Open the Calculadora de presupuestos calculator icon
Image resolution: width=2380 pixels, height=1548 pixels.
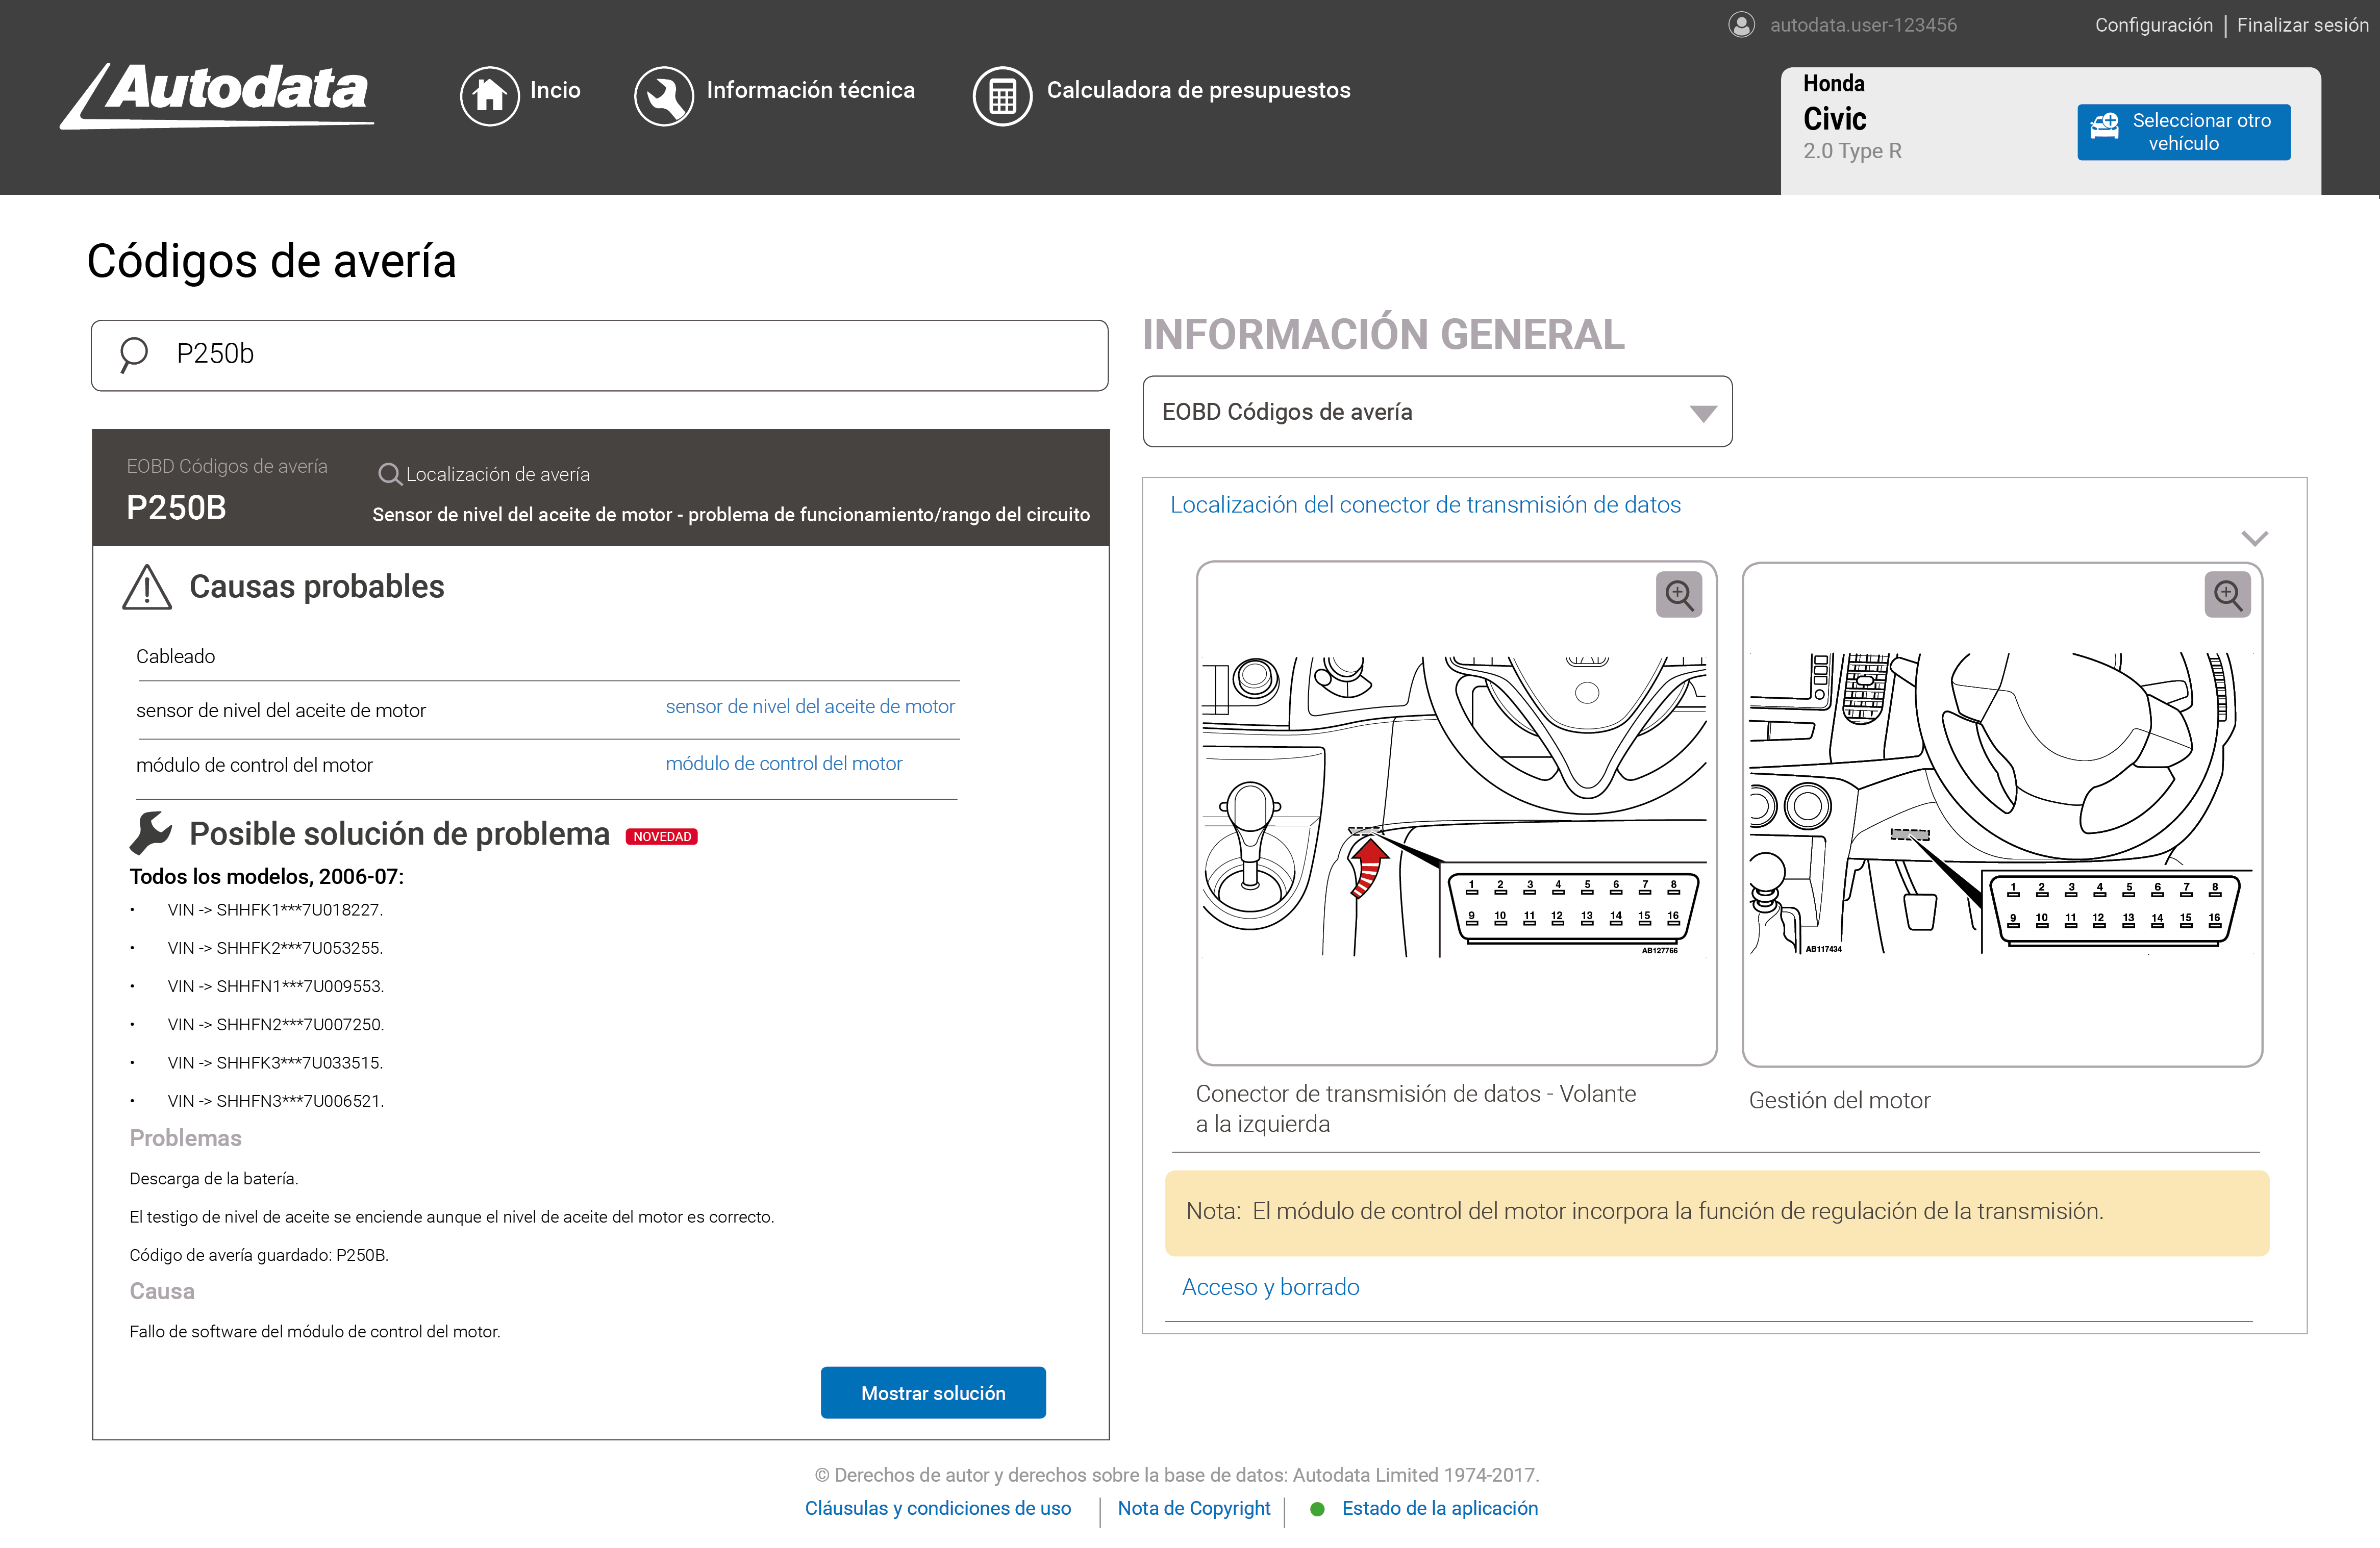(x=1003, y=95)
